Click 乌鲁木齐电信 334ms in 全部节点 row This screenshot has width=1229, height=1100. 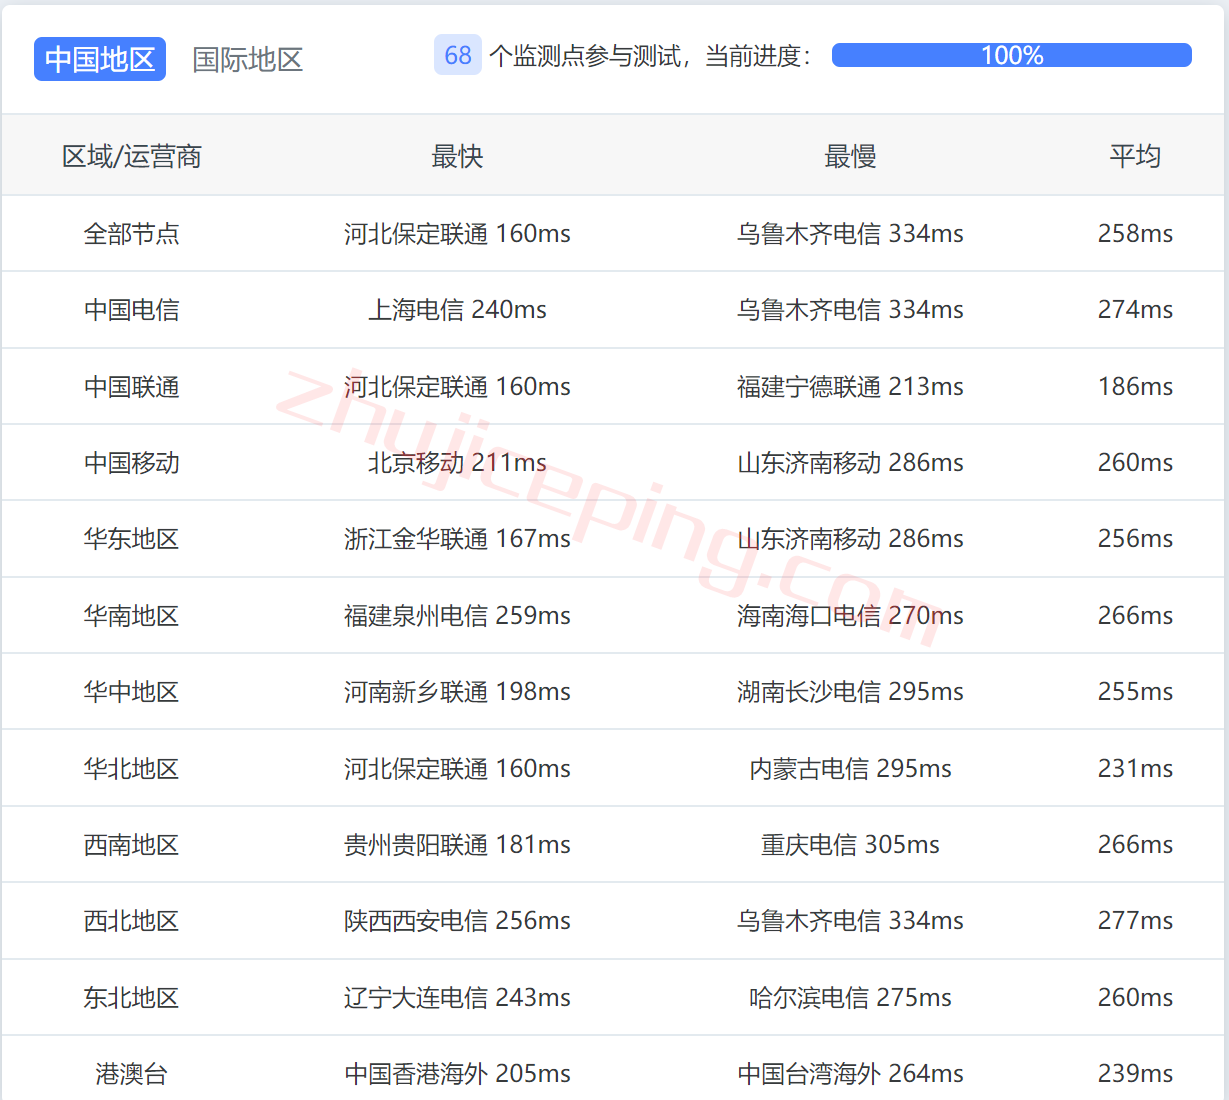[850, 233]
